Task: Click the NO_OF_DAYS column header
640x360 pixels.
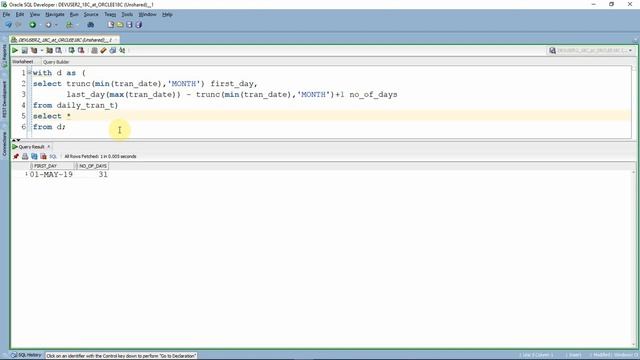Action: click(x=93, y=166)
